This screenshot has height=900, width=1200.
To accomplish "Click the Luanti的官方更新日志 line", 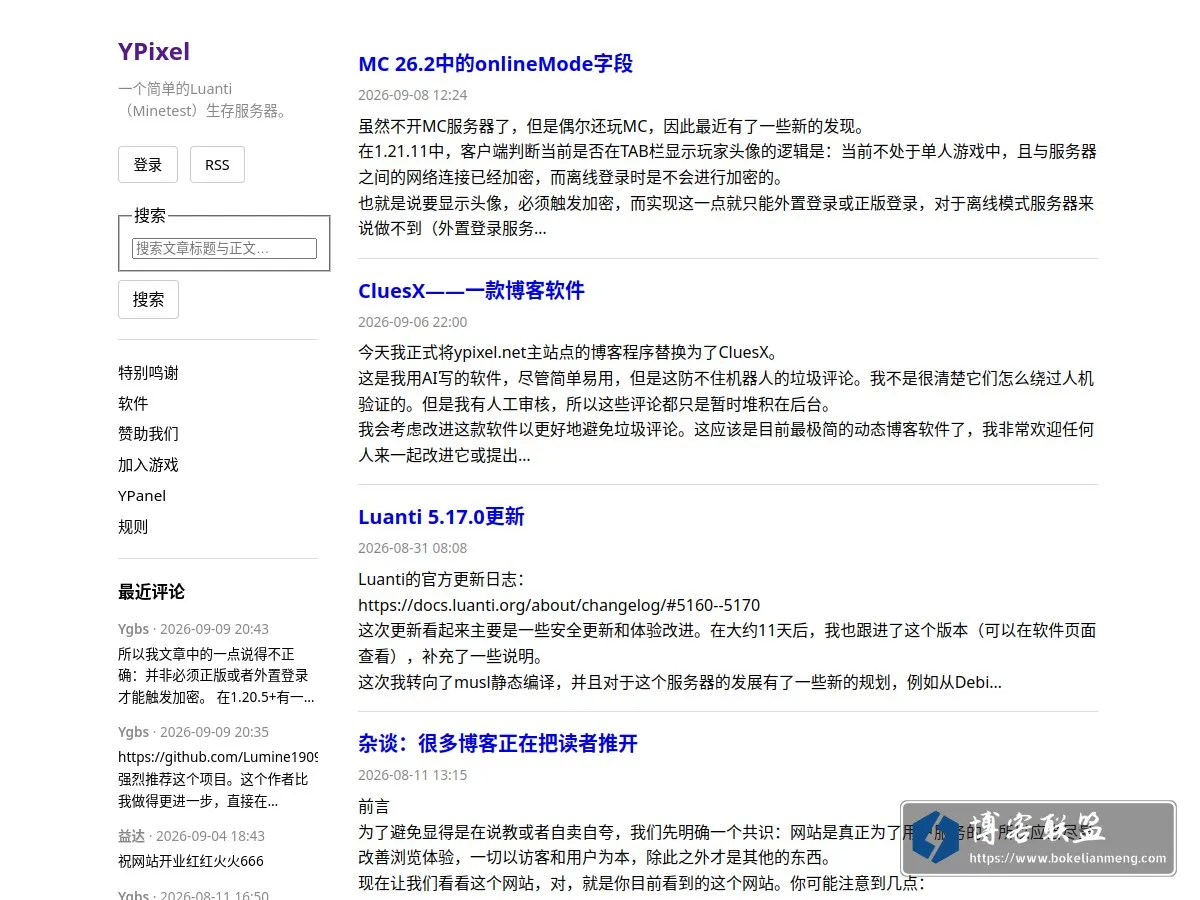I will [x=440, y=579].
